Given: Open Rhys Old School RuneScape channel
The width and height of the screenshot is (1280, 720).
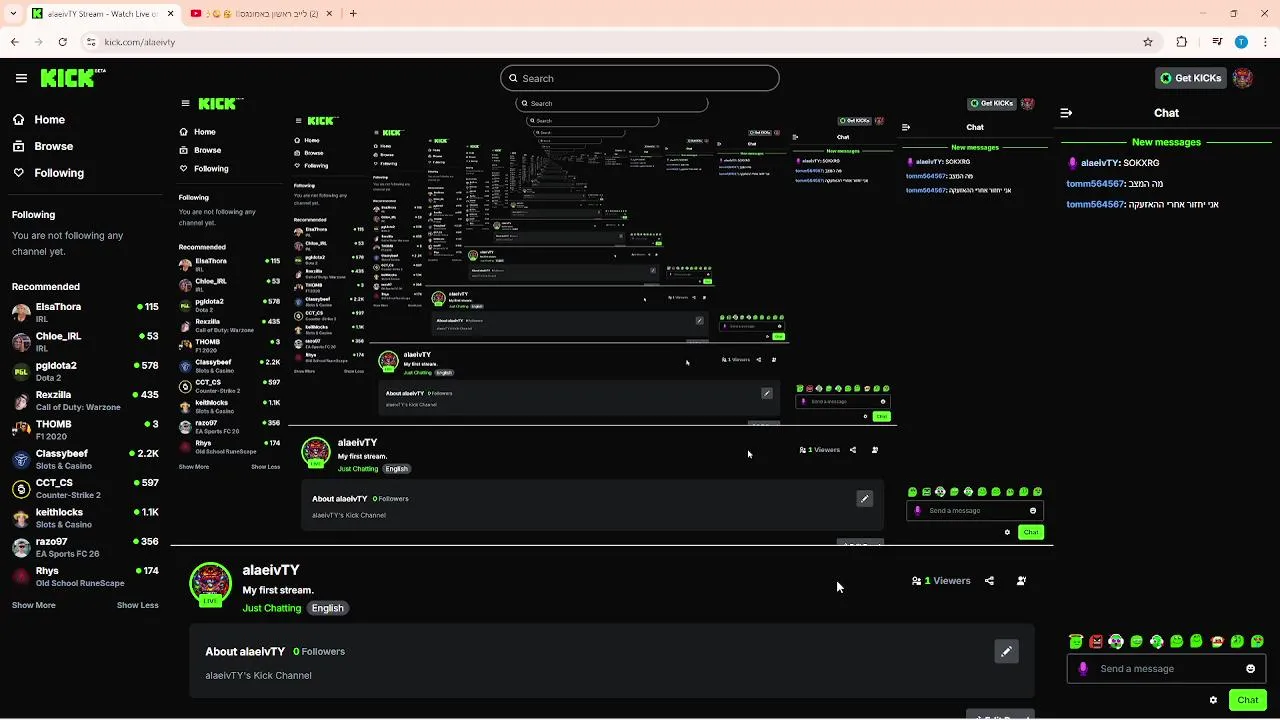Looking at the screenshot, I should (85, 577).
